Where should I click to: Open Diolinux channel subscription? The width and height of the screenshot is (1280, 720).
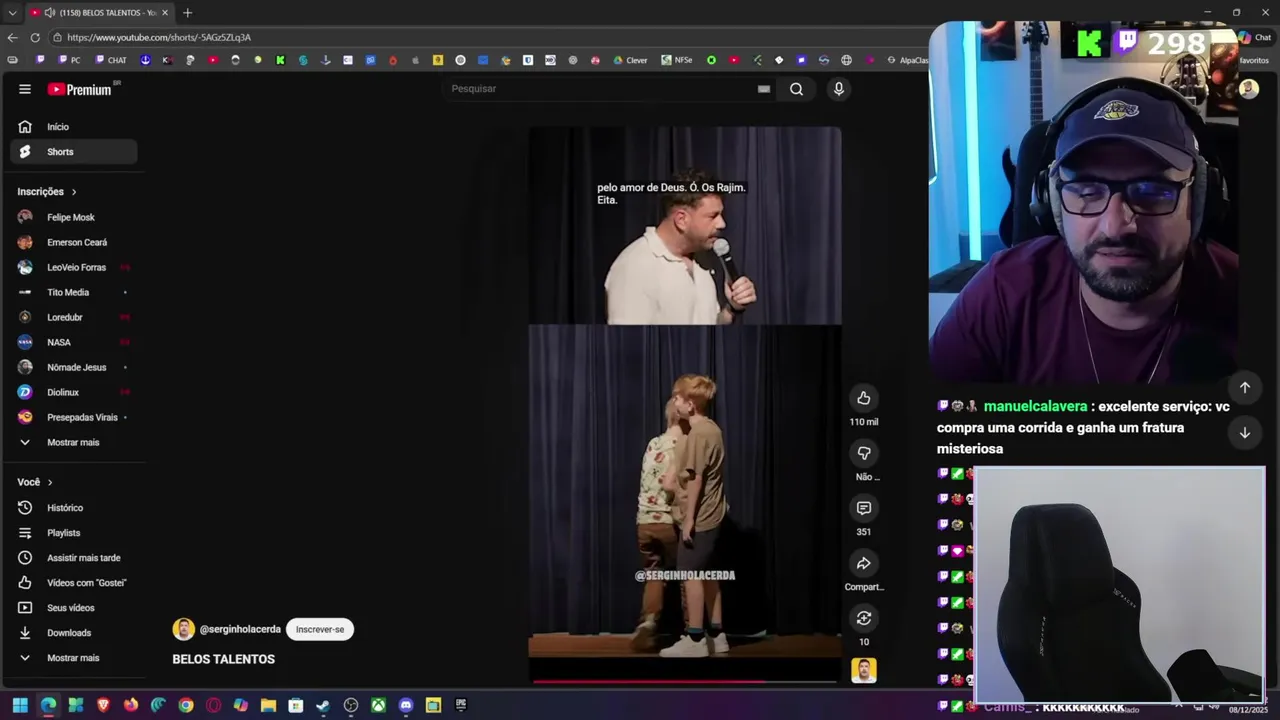coord(74,392)
